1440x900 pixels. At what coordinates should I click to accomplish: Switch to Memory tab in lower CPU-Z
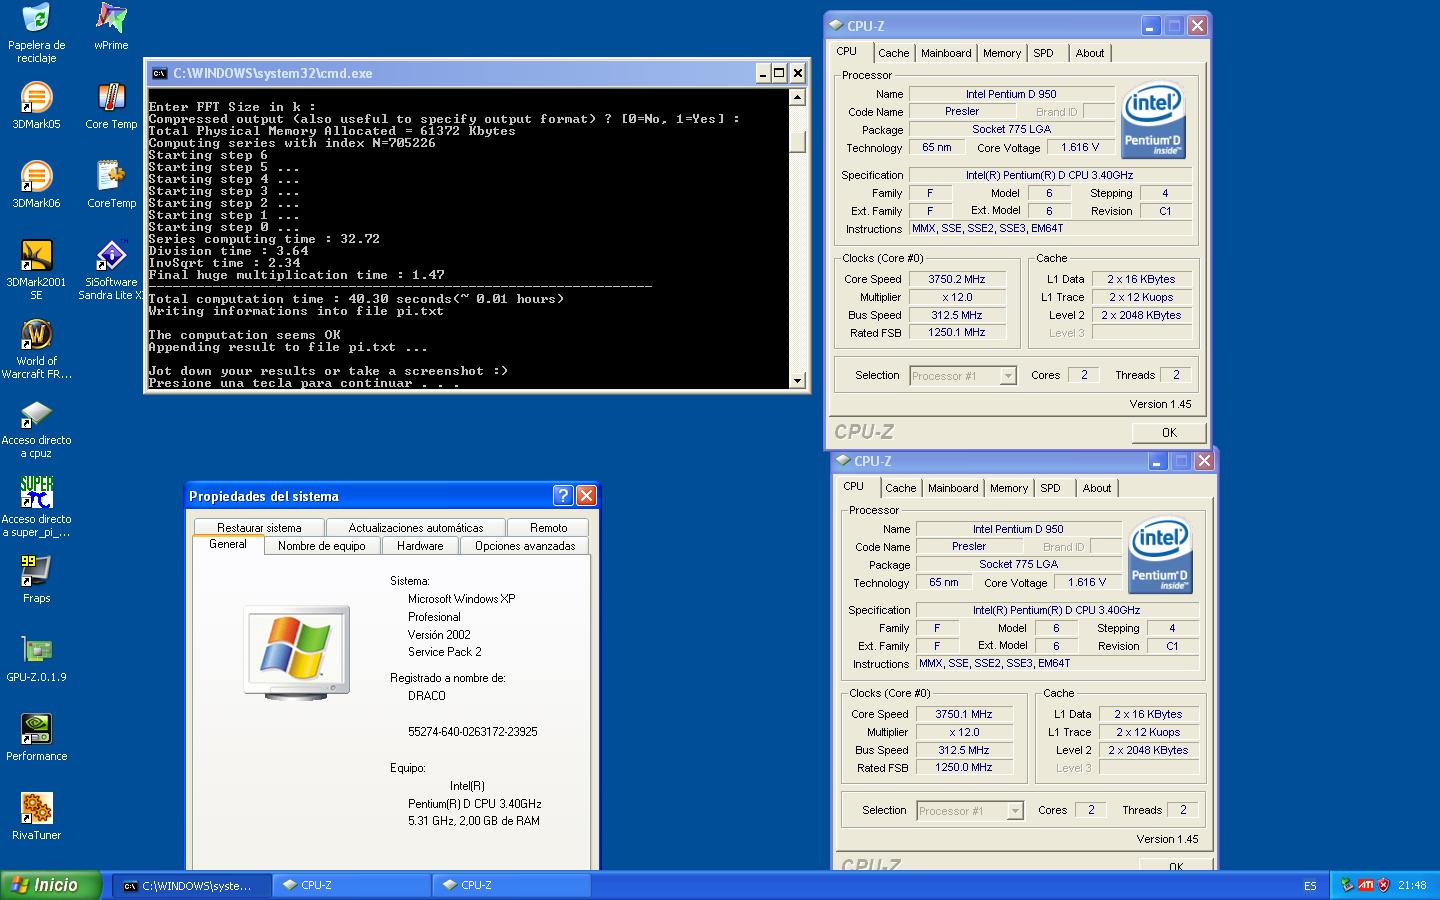(x=1009, y=489)
